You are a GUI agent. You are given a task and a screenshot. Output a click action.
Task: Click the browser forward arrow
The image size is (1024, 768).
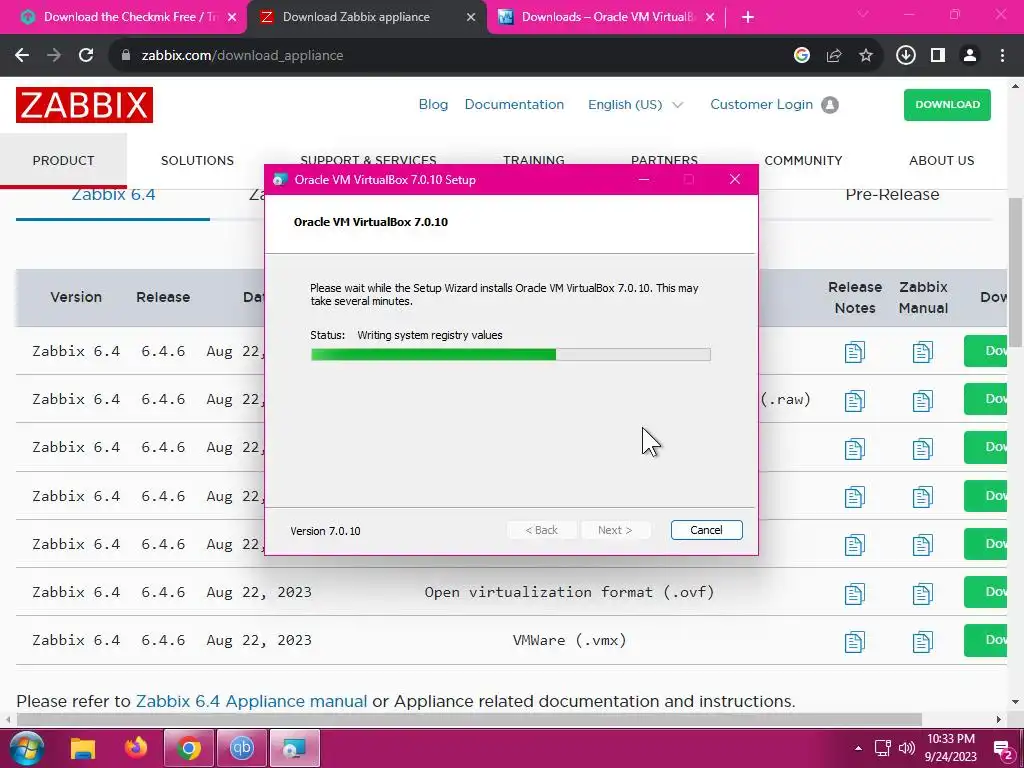pos(54,56)
